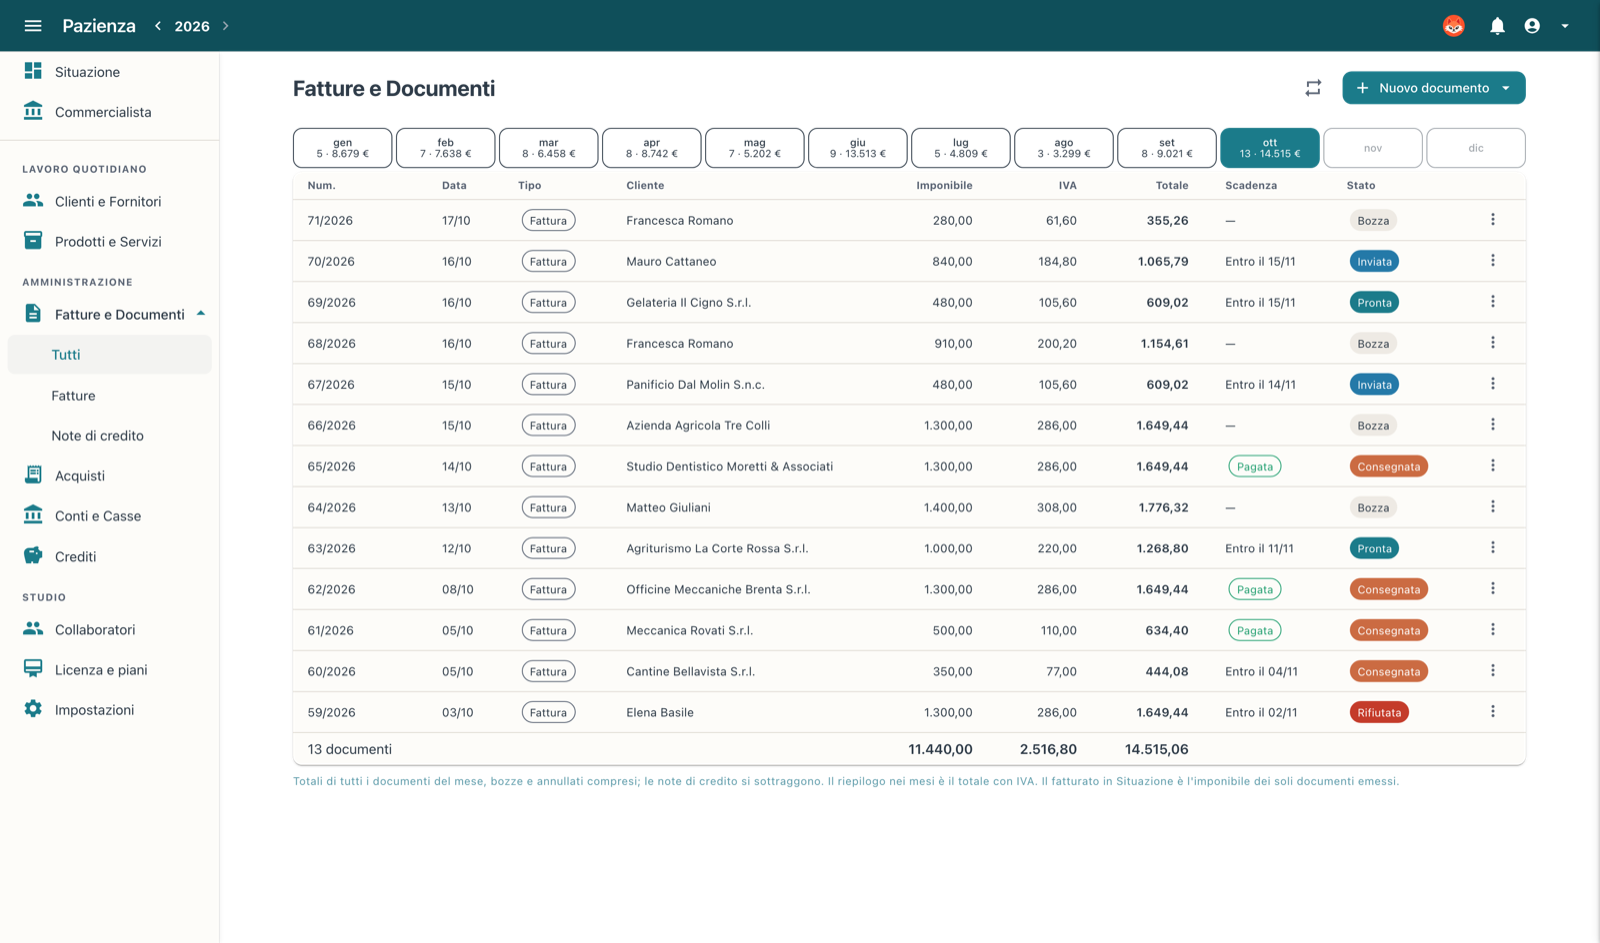The image size is (1600, 943).
Task: Open Crediti piggy bank section
Action: point(110,557)
